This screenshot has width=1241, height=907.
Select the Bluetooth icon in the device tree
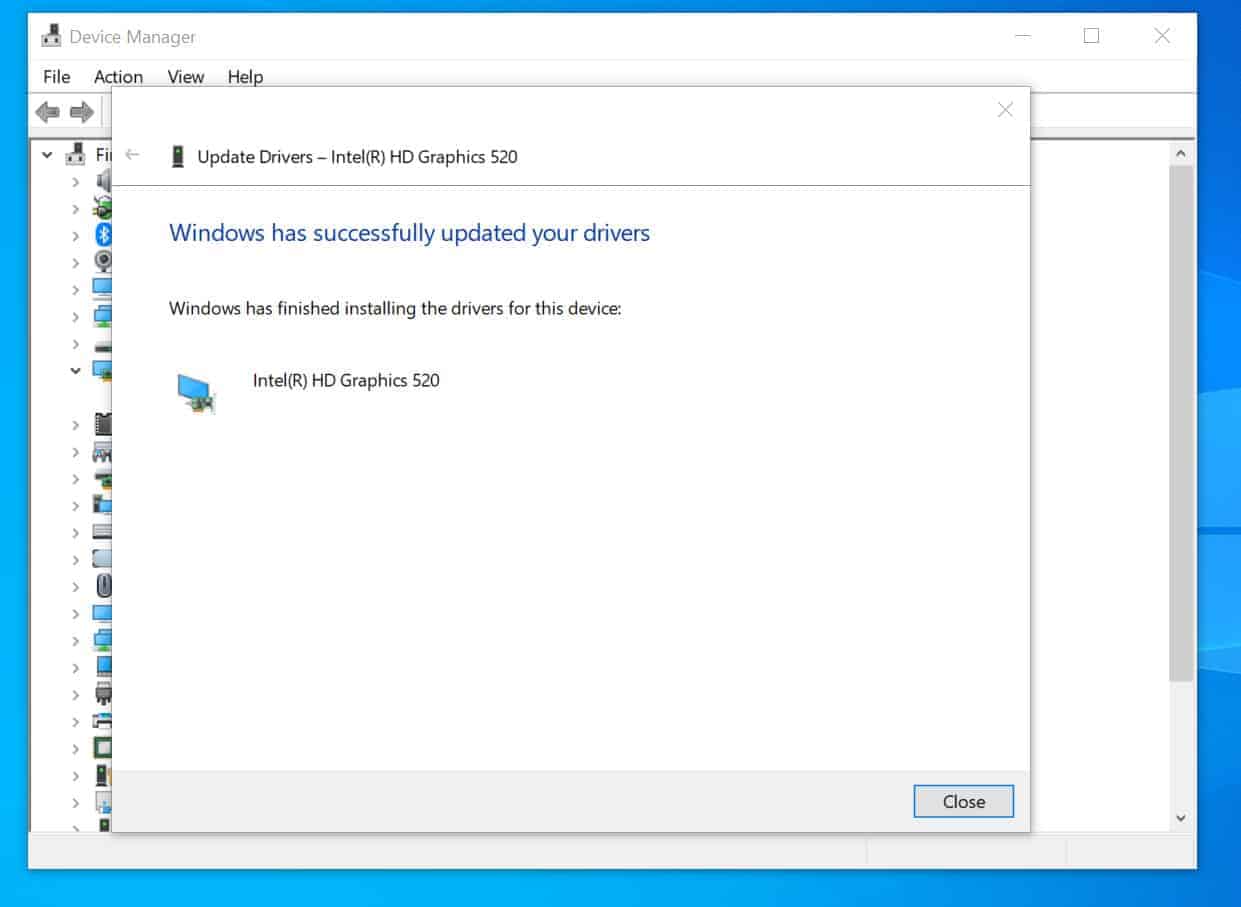(103, 235)
